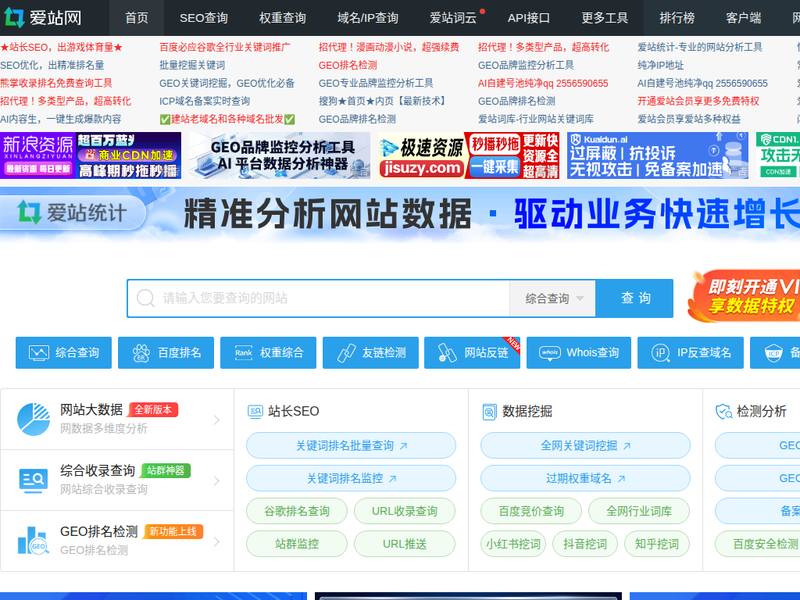Open the 爱站词库-行业网站关键词库 link
800x600 pixels.
pos(536,119)
